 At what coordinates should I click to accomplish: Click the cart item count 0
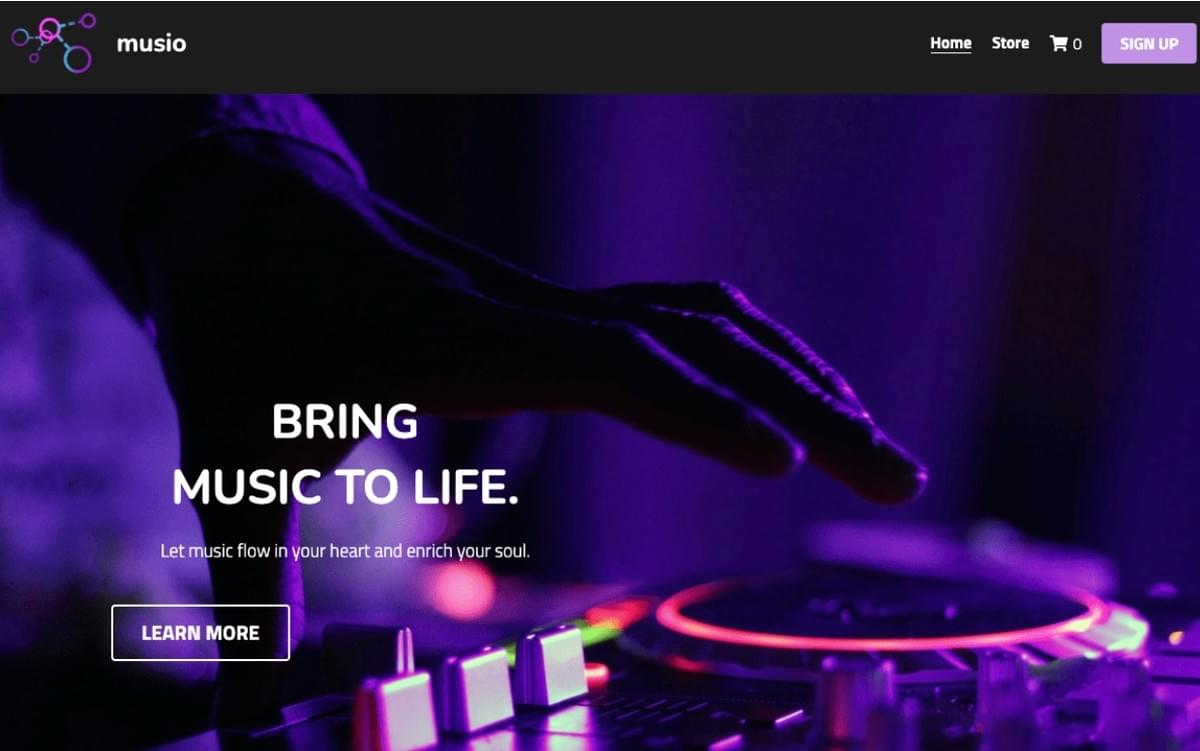[x=1077, y=44]
